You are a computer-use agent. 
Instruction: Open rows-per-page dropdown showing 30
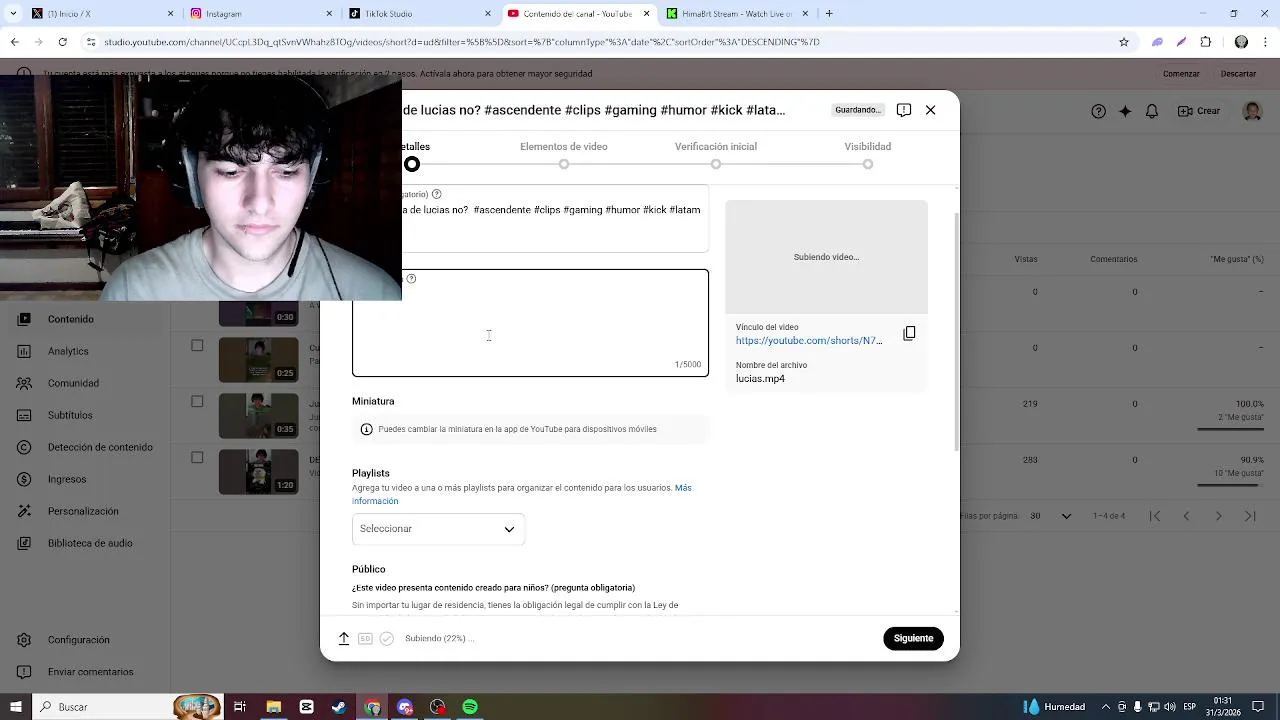click(1050, 516)
